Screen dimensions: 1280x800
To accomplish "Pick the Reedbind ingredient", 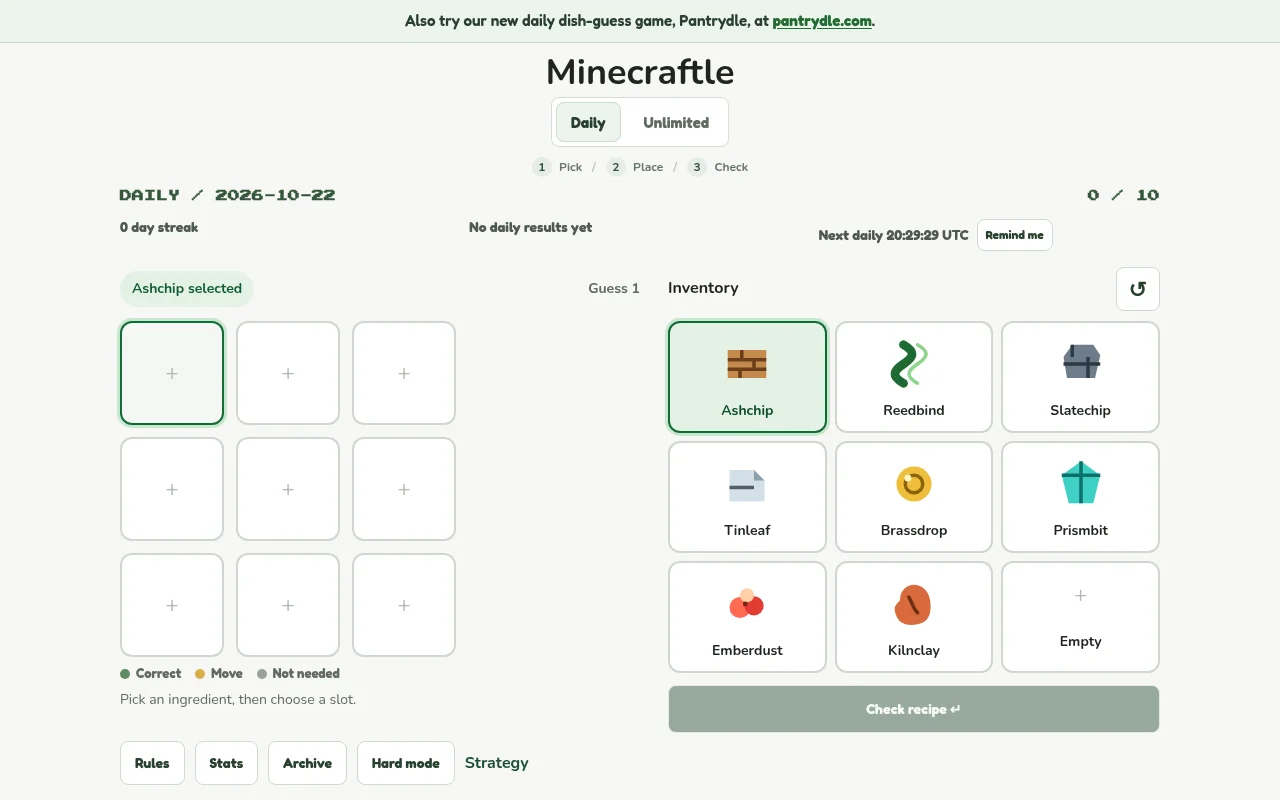I will click(x=914, y=377).
